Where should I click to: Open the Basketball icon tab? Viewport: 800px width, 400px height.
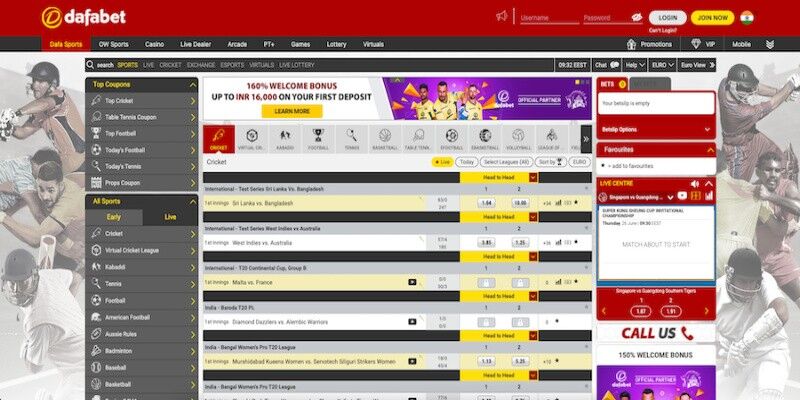385,139
